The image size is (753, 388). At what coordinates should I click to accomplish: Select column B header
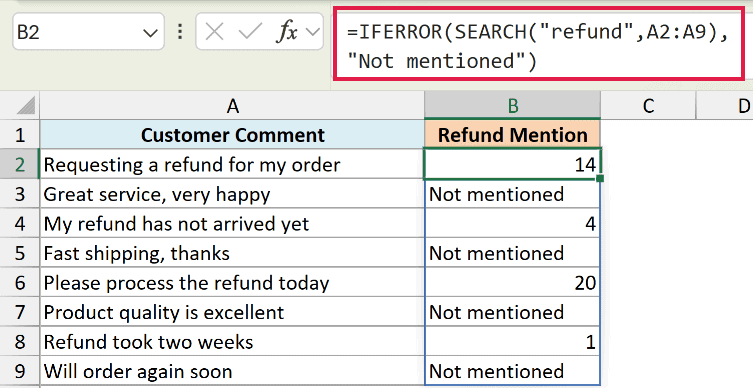click(512, 106)
